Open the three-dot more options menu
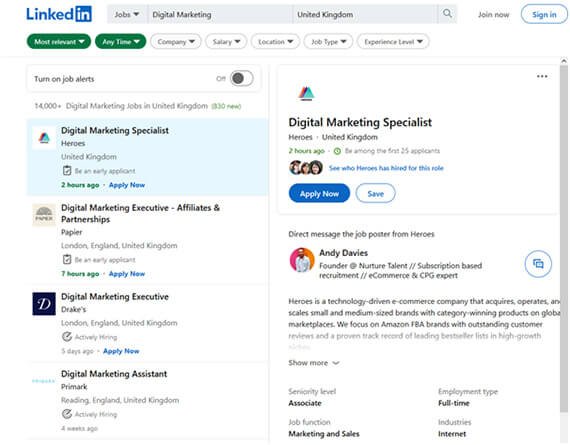This screenshot has width=570, height=445. tap(542, 76)
